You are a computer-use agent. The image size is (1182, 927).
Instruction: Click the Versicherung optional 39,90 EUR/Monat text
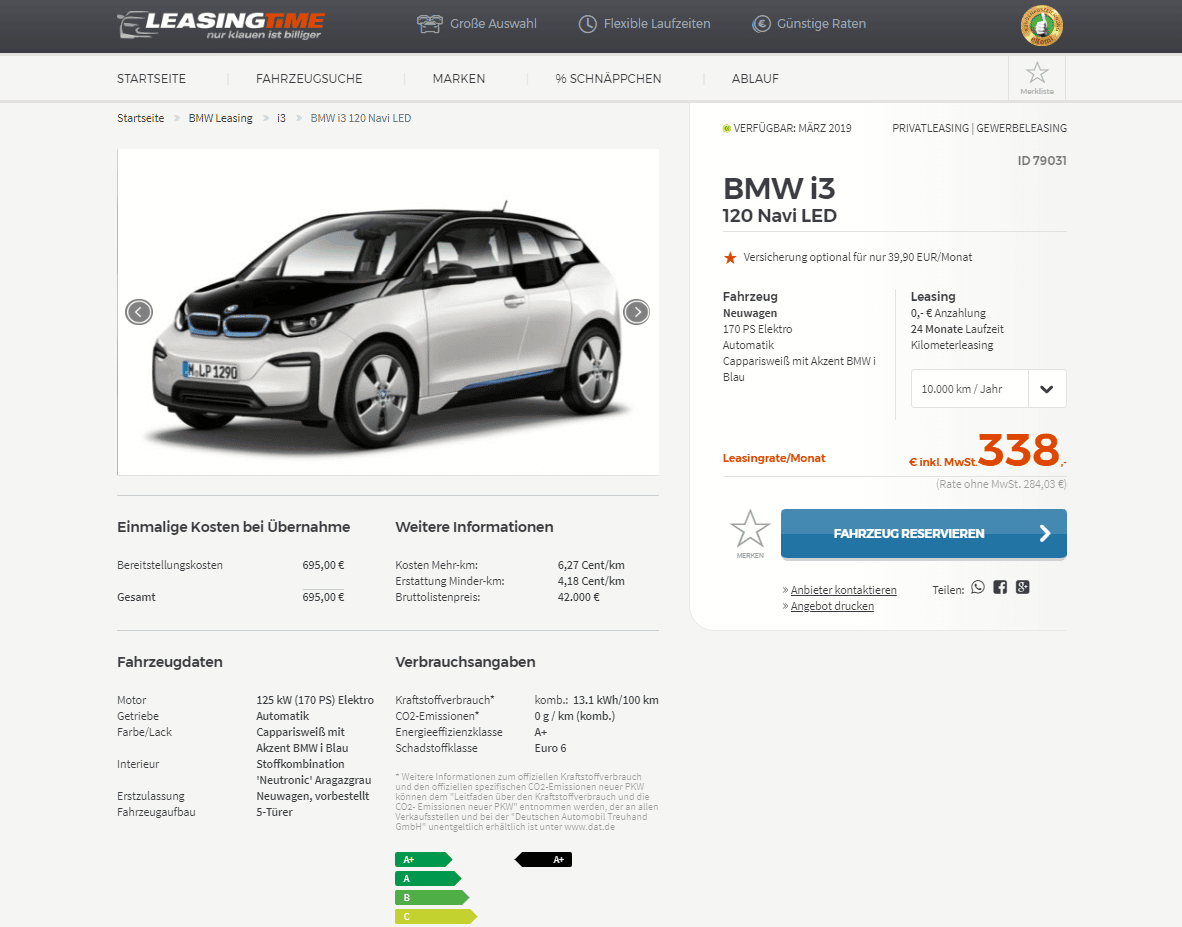(858, 257)
